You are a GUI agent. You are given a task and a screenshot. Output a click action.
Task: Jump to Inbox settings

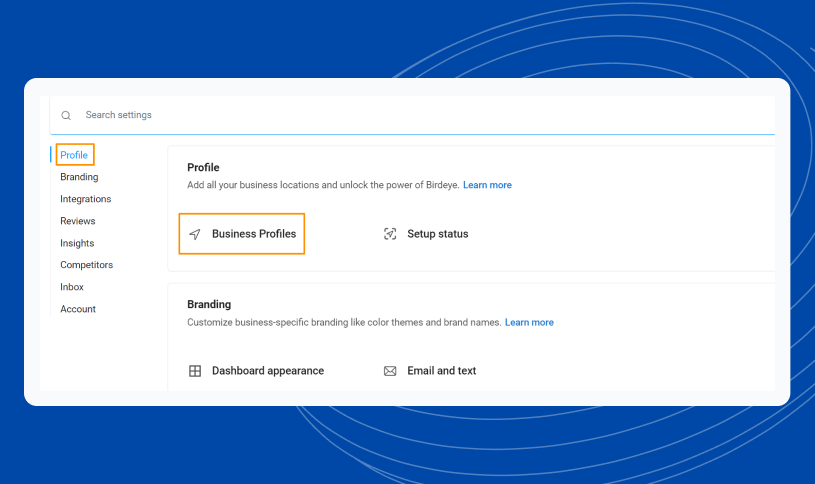tap(72, 287)
